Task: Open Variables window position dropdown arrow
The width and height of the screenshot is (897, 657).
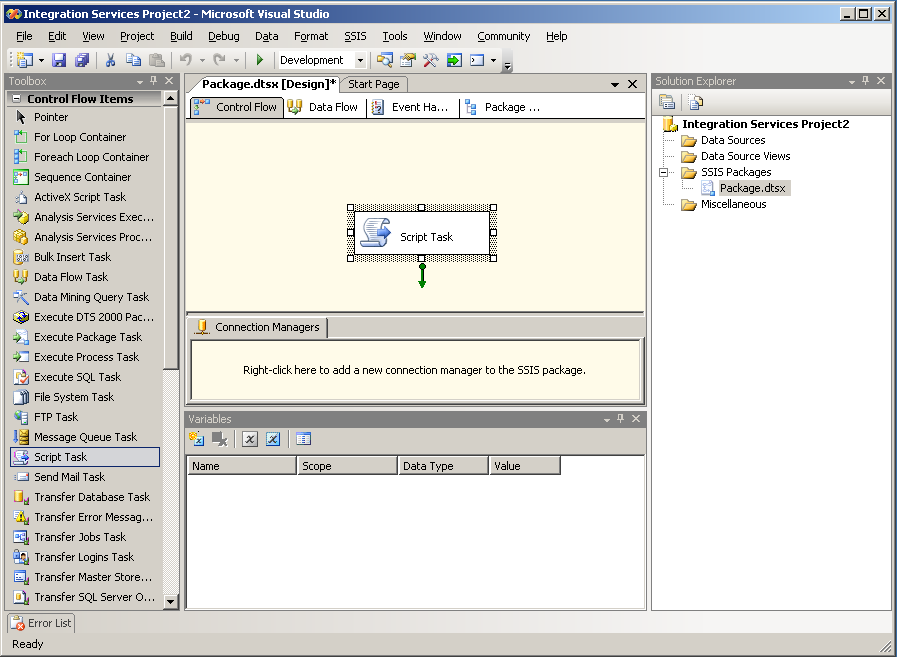Action: click(x=607, y=419)
